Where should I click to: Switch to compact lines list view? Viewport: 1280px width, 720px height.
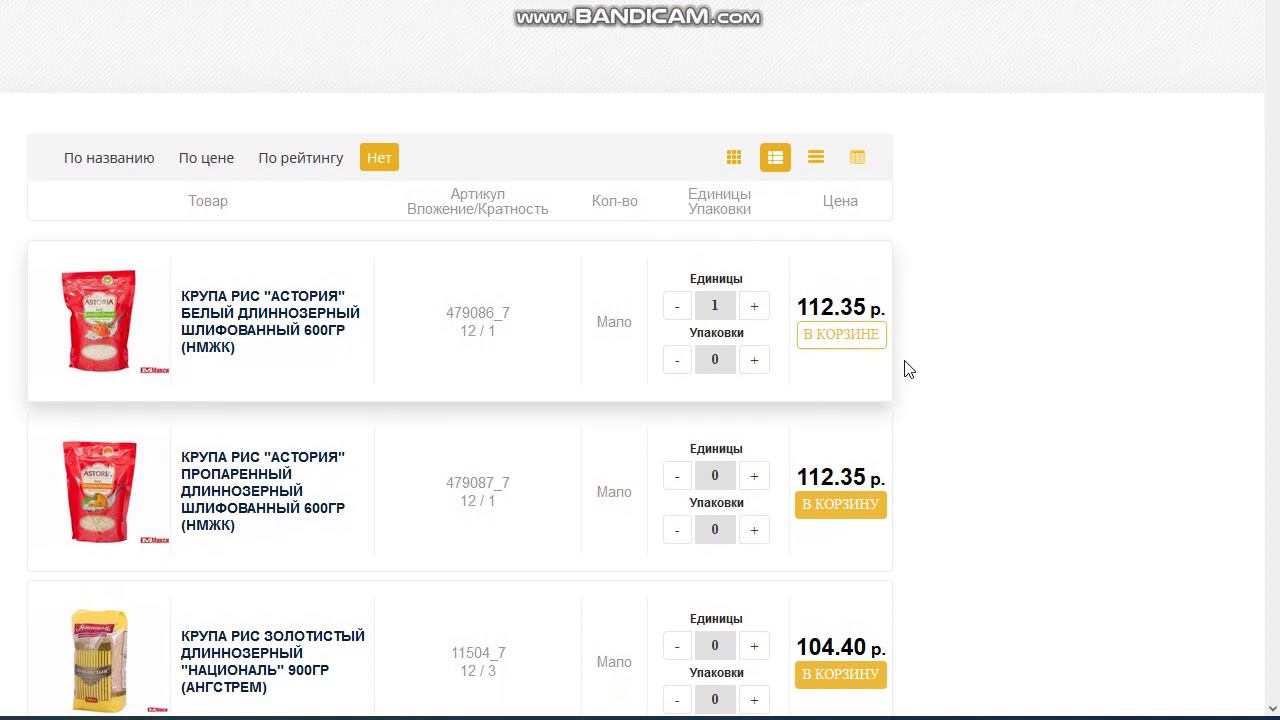816,157
